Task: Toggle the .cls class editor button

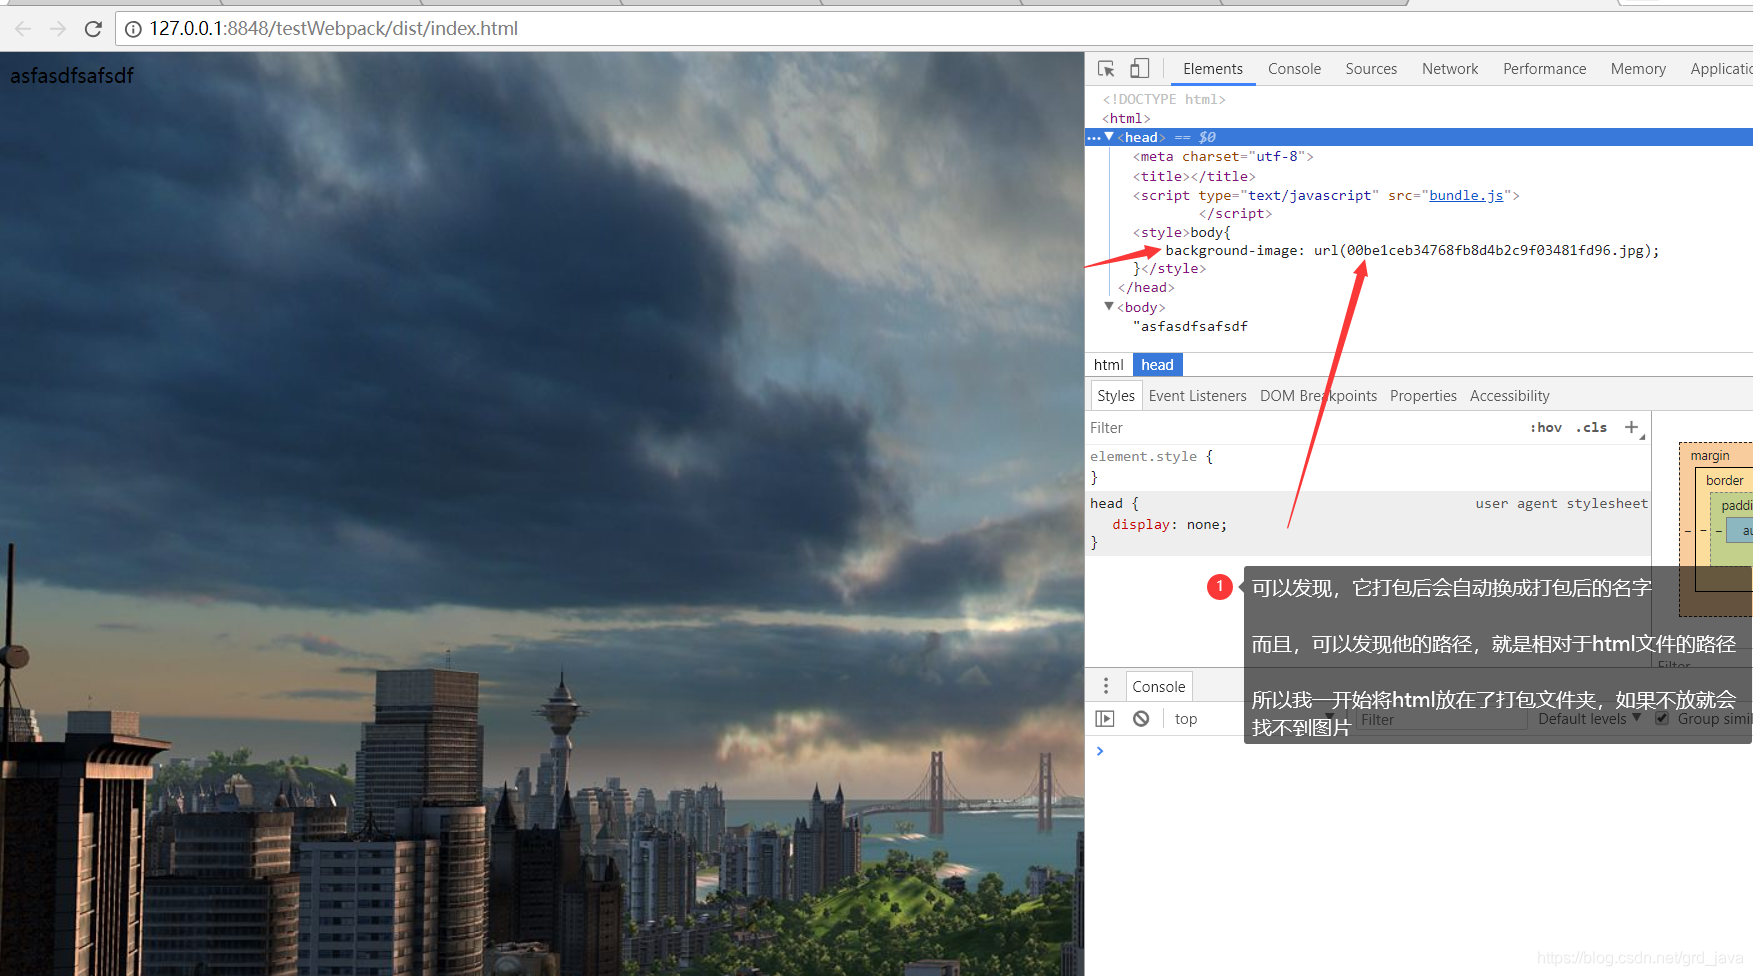Action: 1591,428
